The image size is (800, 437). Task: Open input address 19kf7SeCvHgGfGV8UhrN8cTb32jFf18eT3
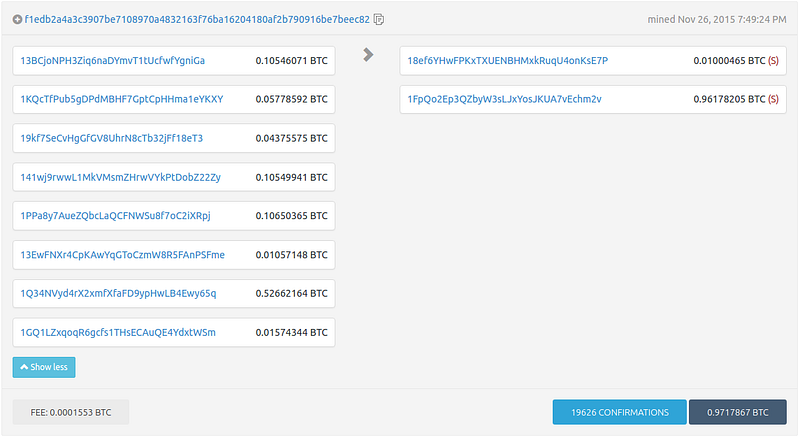tap(111, 138)
